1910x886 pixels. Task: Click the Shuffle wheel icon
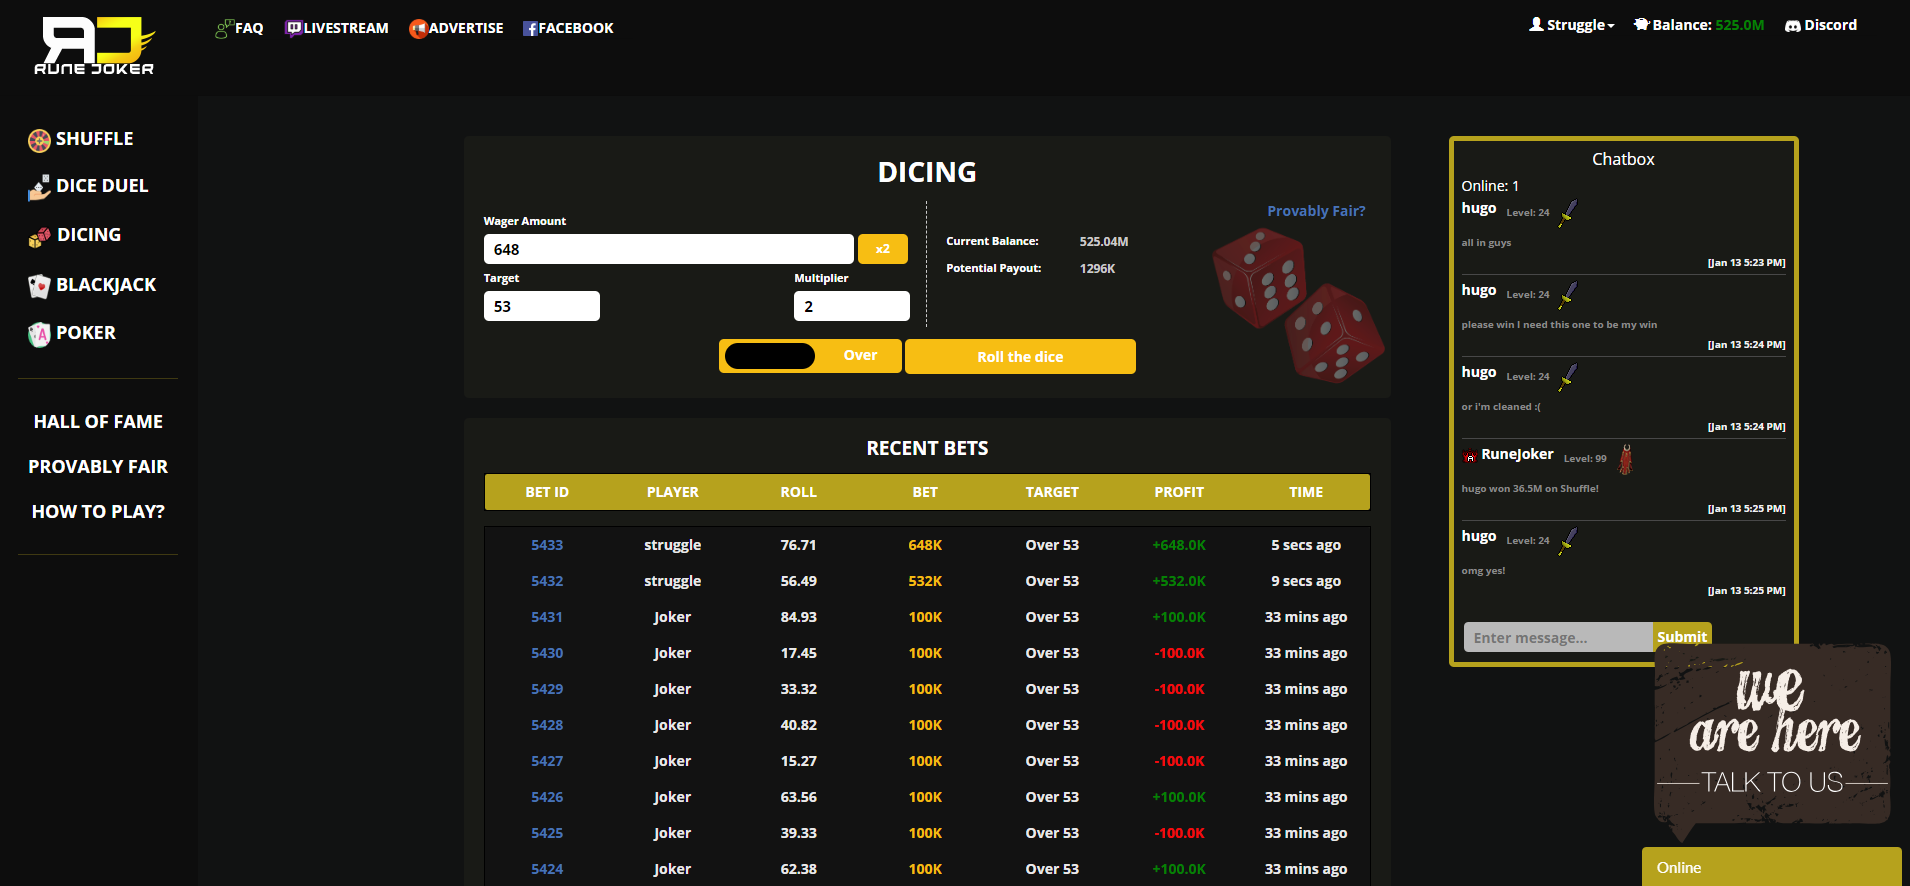tap(39, 141)
